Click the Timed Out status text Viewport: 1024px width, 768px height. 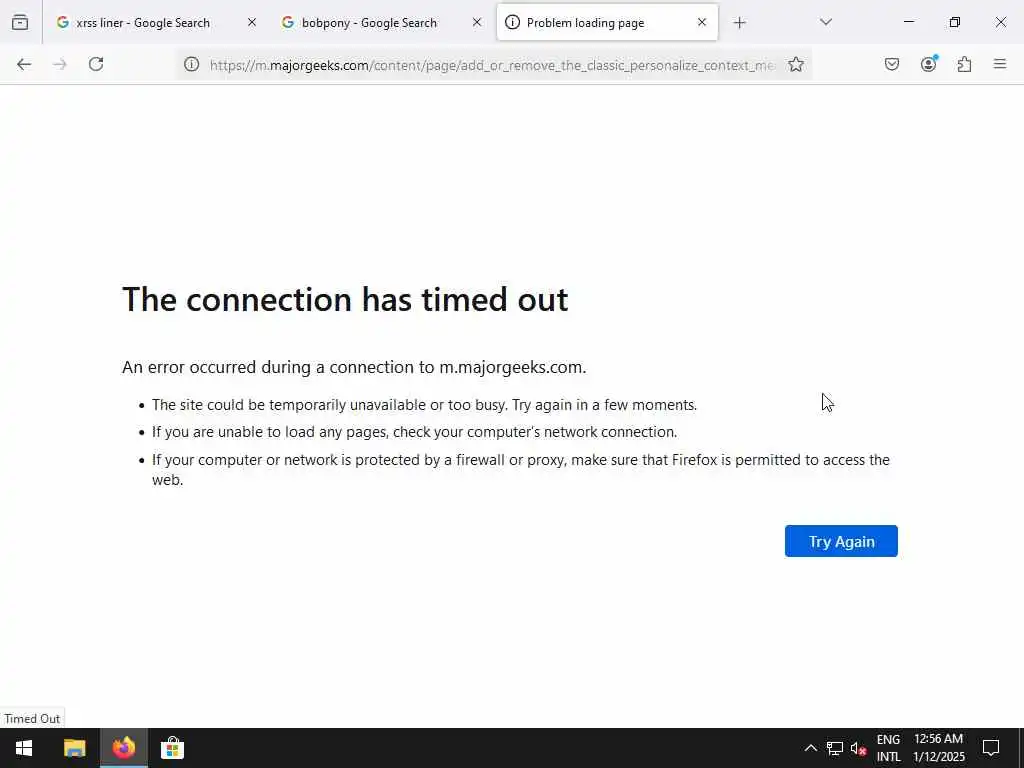(x=32, y=718)
